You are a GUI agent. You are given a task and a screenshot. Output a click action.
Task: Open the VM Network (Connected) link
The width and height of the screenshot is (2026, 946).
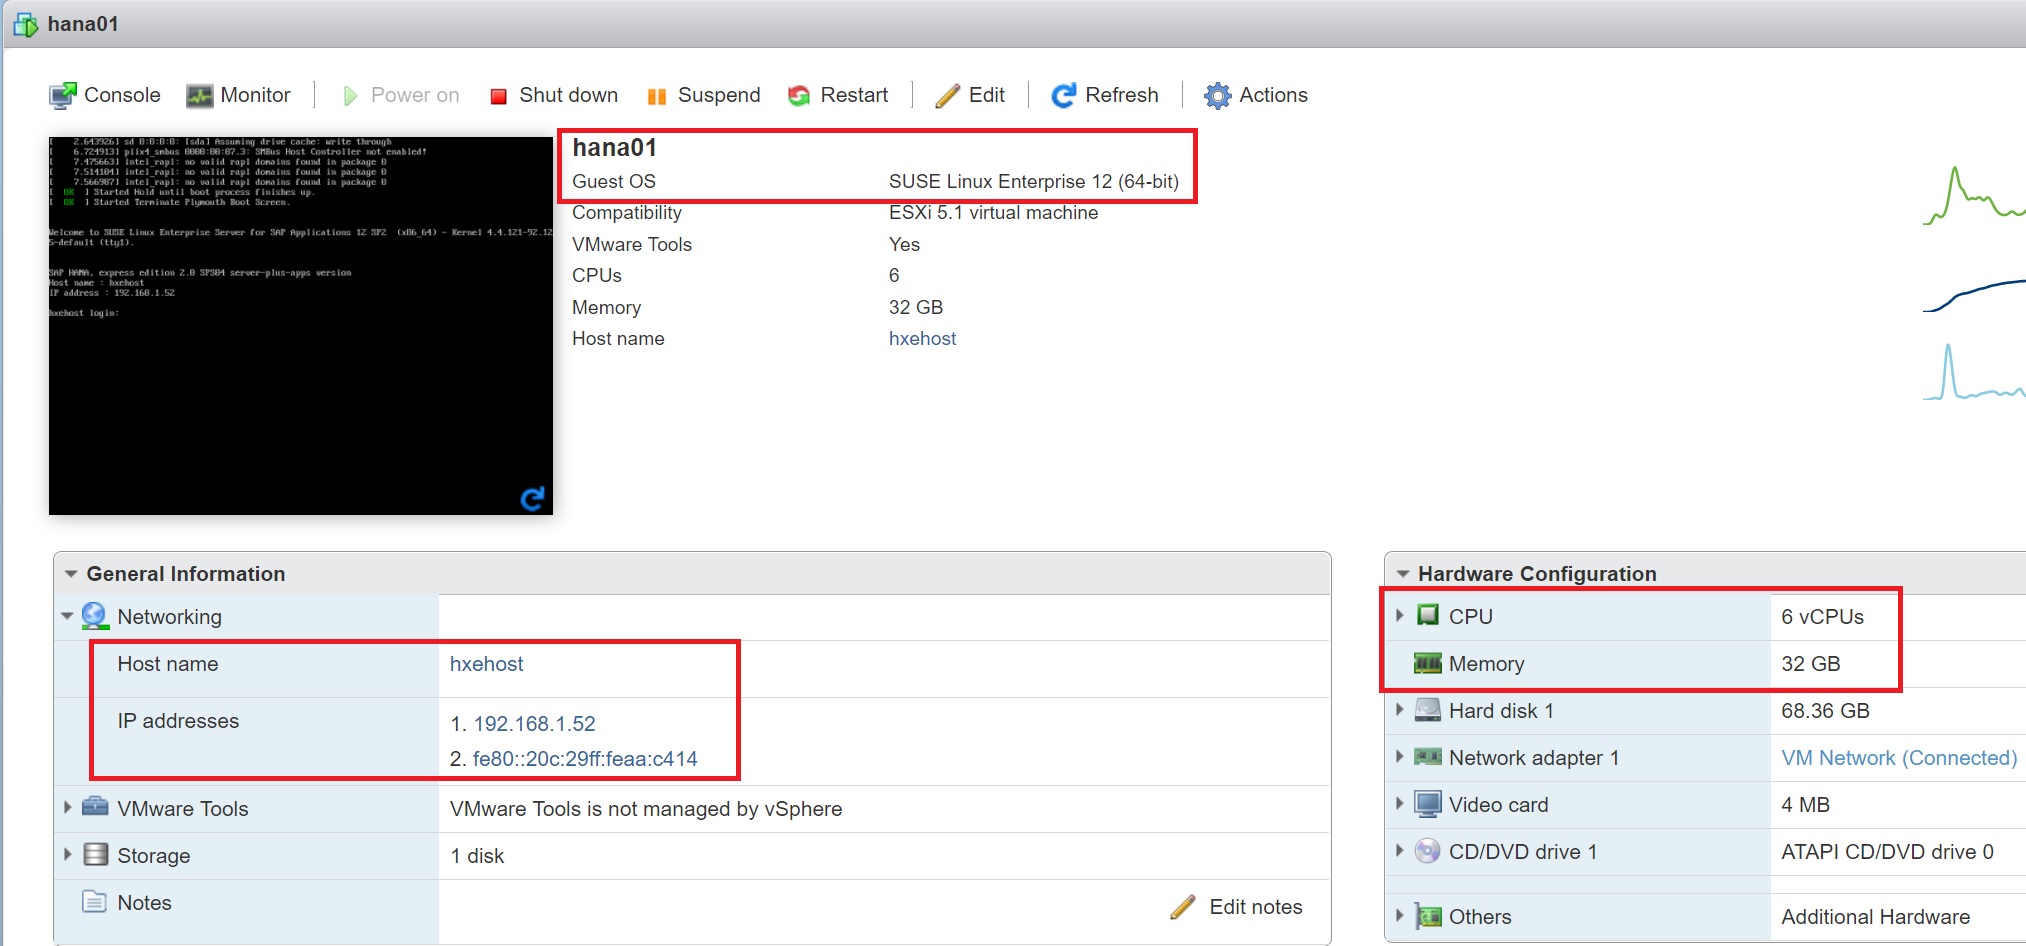(x=1899, y=758)
